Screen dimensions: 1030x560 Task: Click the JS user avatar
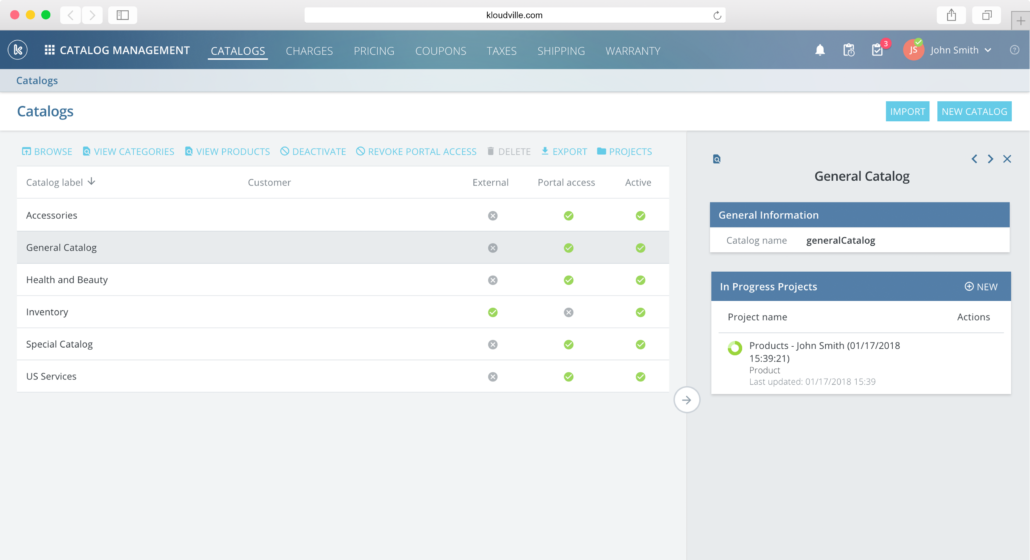pos(913,50)
